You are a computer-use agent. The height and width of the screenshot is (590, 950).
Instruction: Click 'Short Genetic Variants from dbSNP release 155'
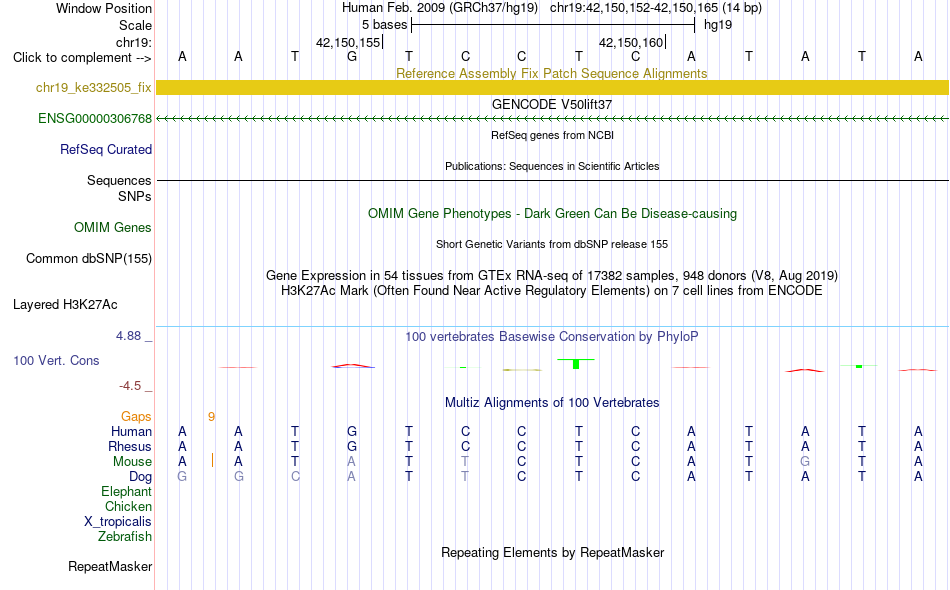click(552, 244)
